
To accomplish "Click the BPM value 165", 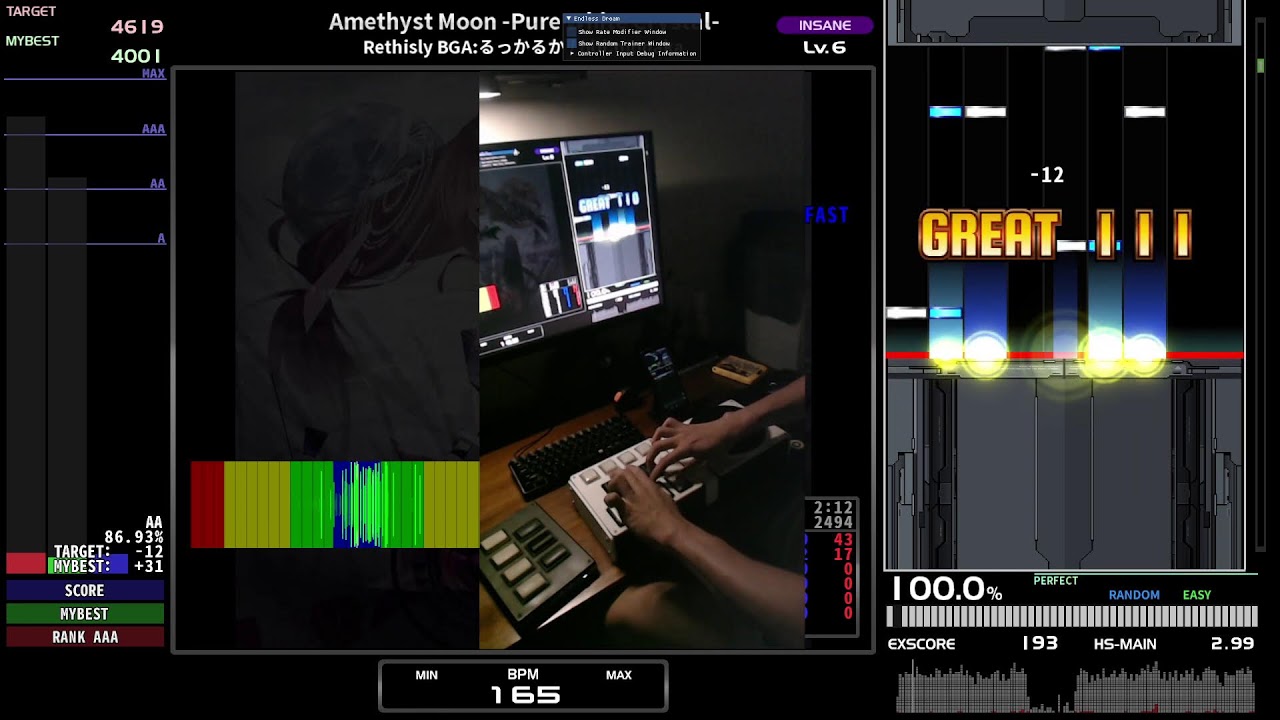I will click(x=524, y=695).
